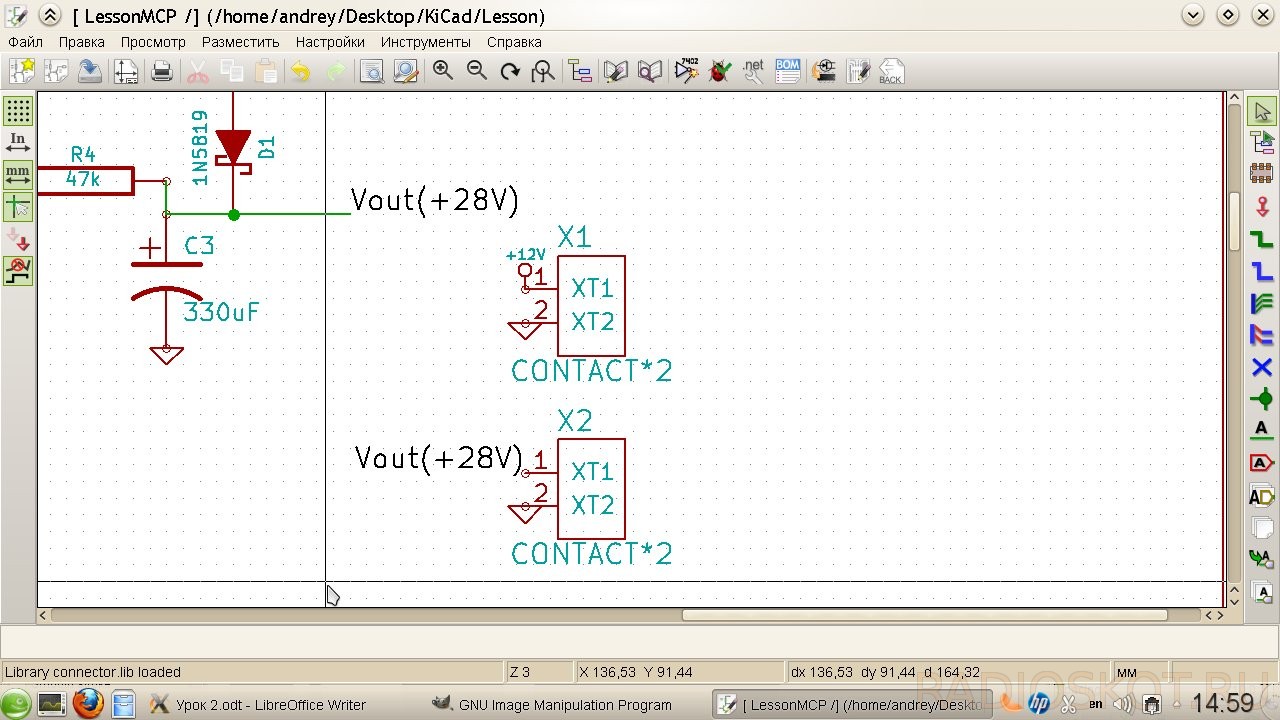Paste from the clipboard
1280x720 pixels.
point(266,71)
